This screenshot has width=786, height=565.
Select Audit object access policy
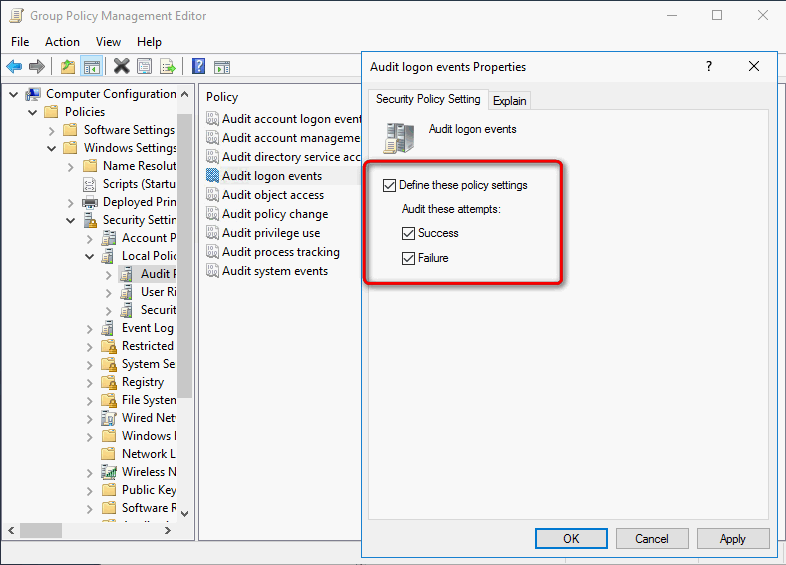273,195
